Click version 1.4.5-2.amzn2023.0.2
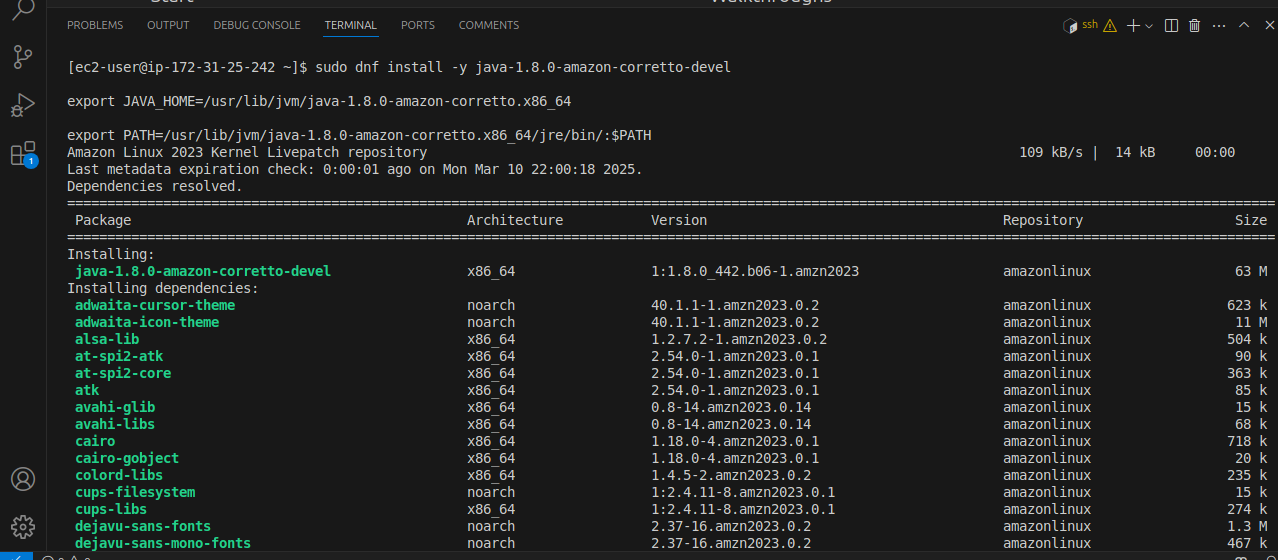The height and width of the screenshot is (560, 1278). (731, 476)
